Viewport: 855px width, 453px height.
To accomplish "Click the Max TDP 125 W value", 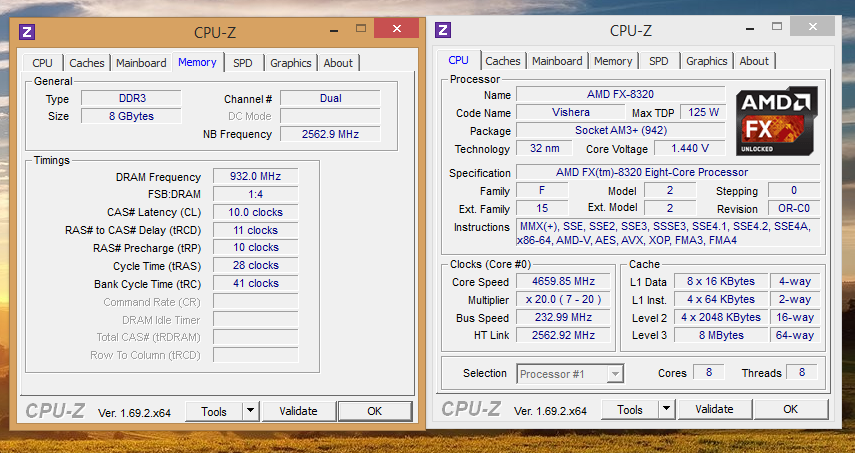I will pos(703,112).
